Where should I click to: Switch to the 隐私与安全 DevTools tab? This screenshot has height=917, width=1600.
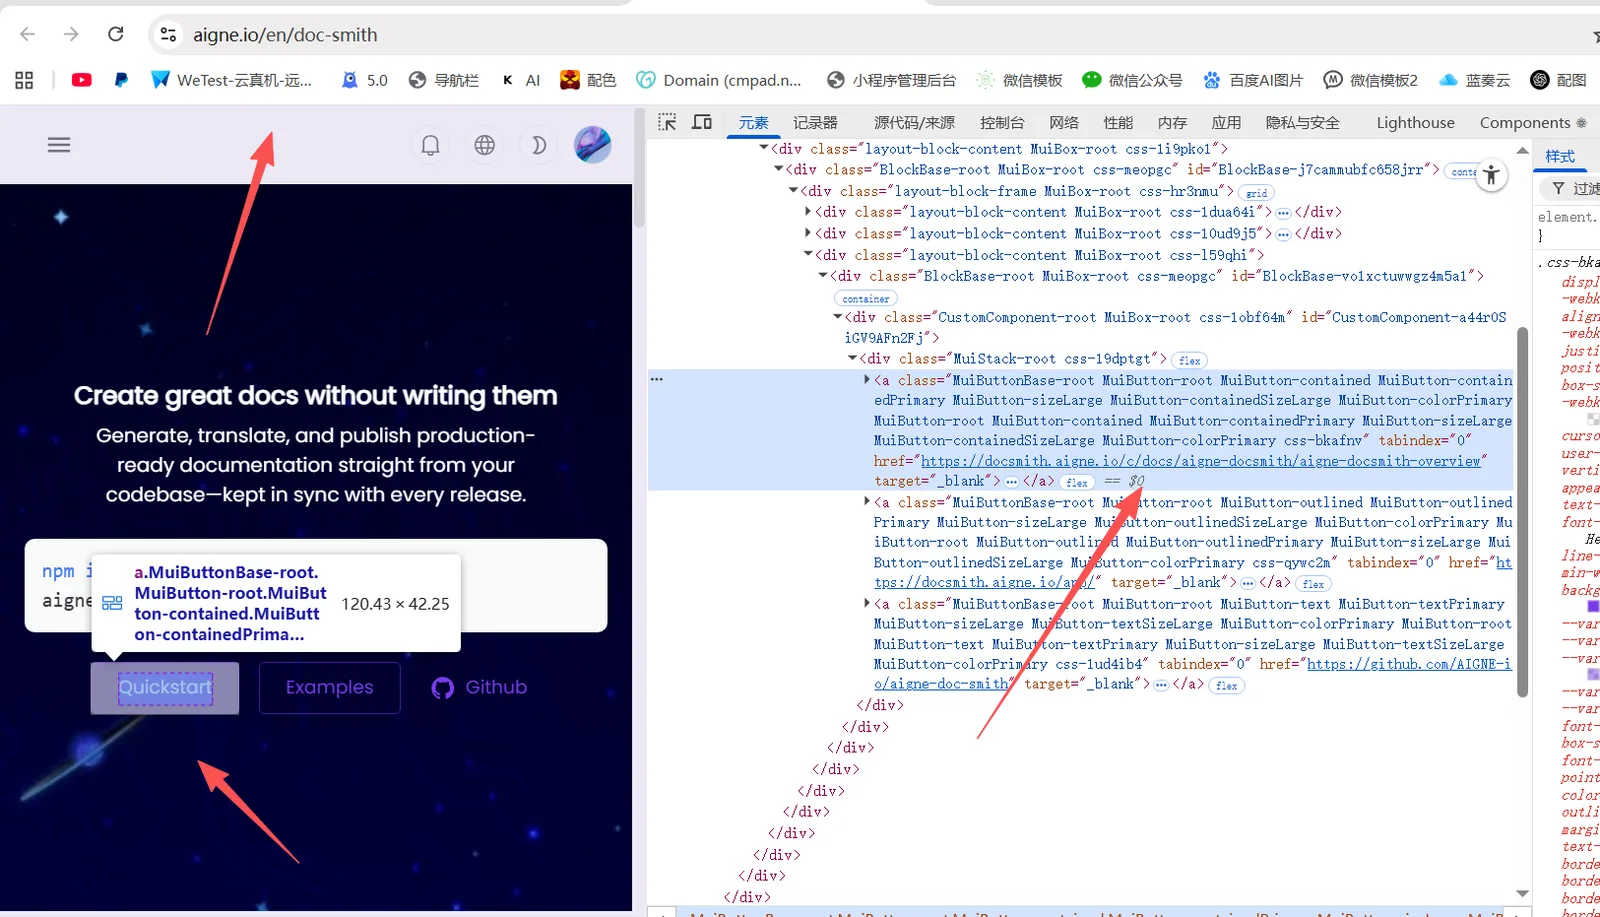(x=1302, y=123)
